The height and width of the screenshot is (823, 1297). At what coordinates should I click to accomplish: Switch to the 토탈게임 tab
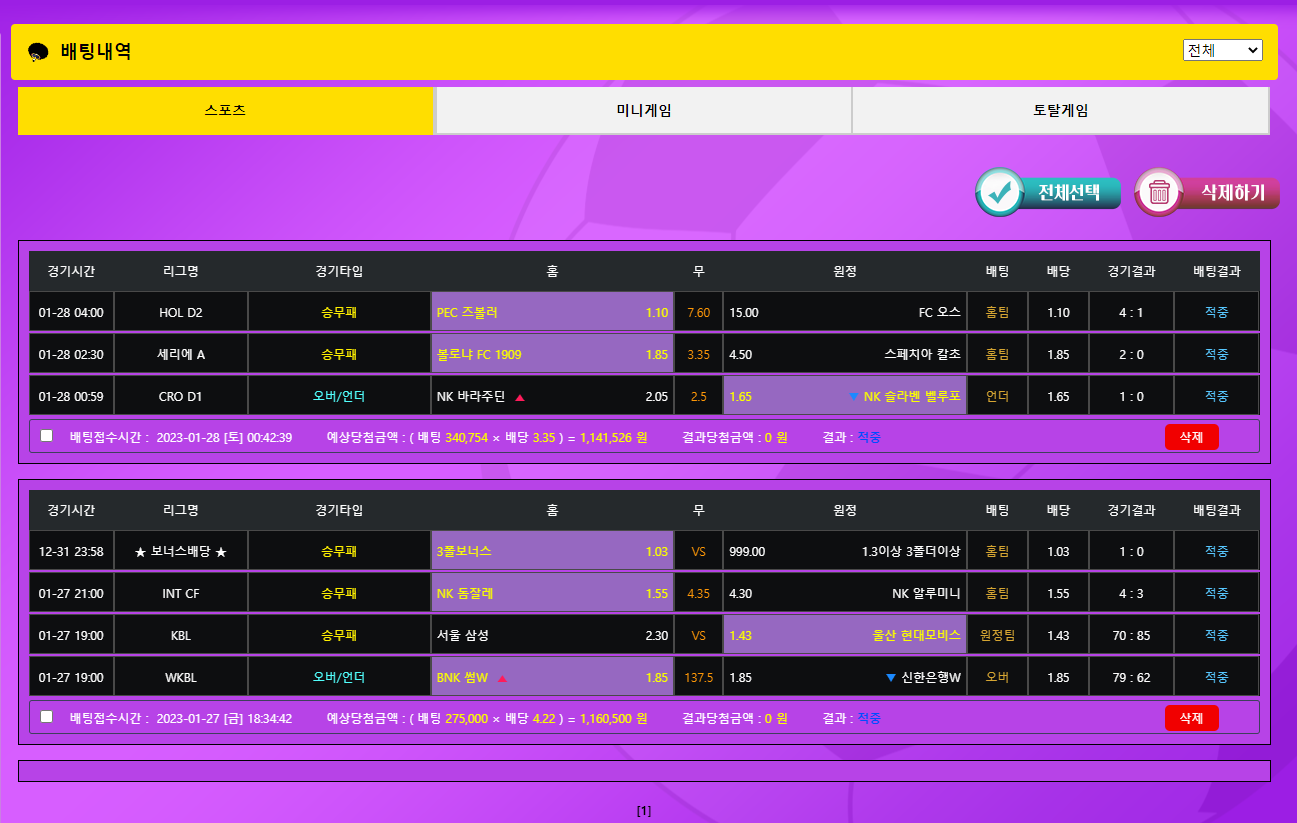pos(1060,111)
